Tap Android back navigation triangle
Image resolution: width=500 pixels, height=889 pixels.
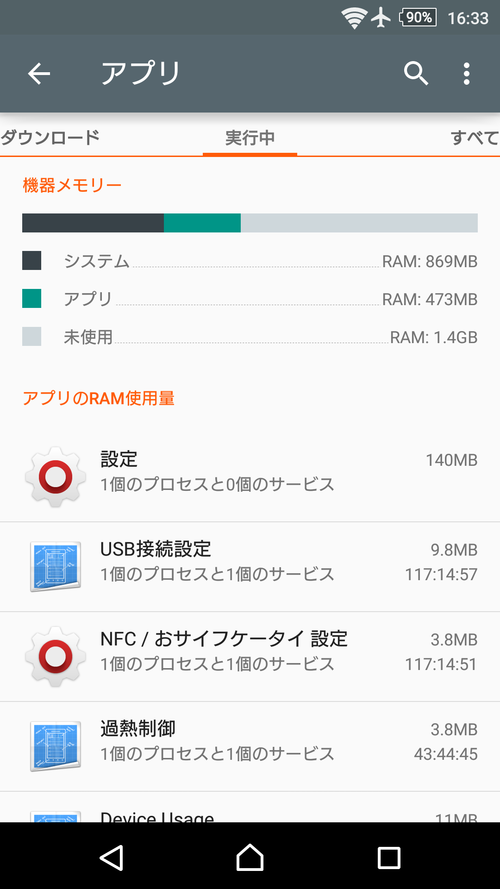[x=111, y=857]
